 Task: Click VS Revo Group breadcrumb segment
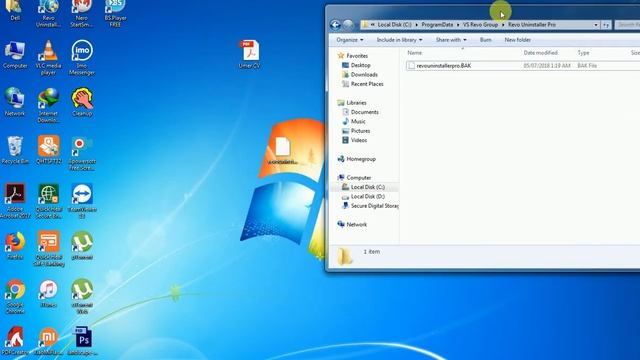pyautogui.click(x=480, y=25)
